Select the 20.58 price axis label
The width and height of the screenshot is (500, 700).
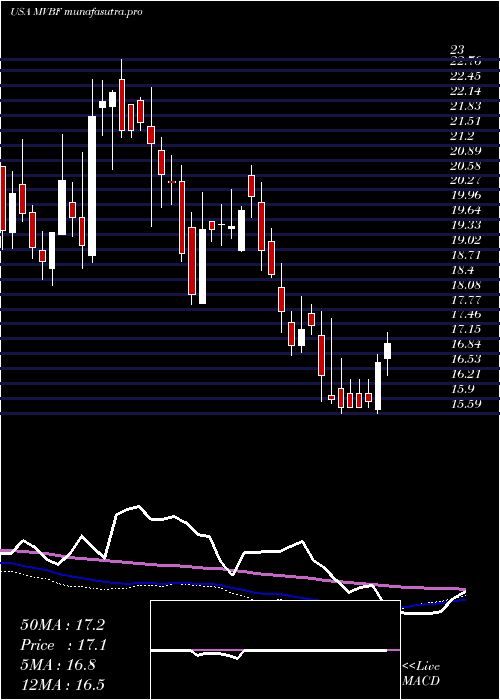point(466,166)
